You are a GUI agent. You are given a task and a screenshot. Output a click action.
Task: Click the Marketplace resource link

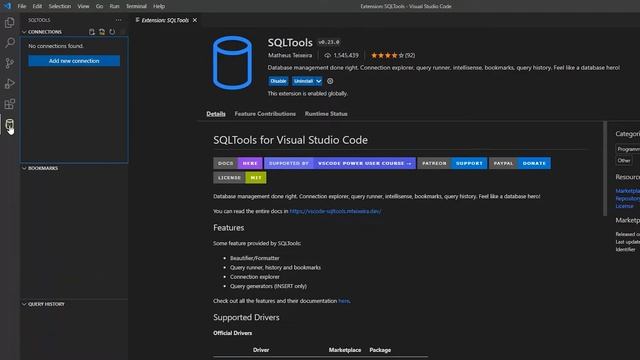[x=628, y=191]
